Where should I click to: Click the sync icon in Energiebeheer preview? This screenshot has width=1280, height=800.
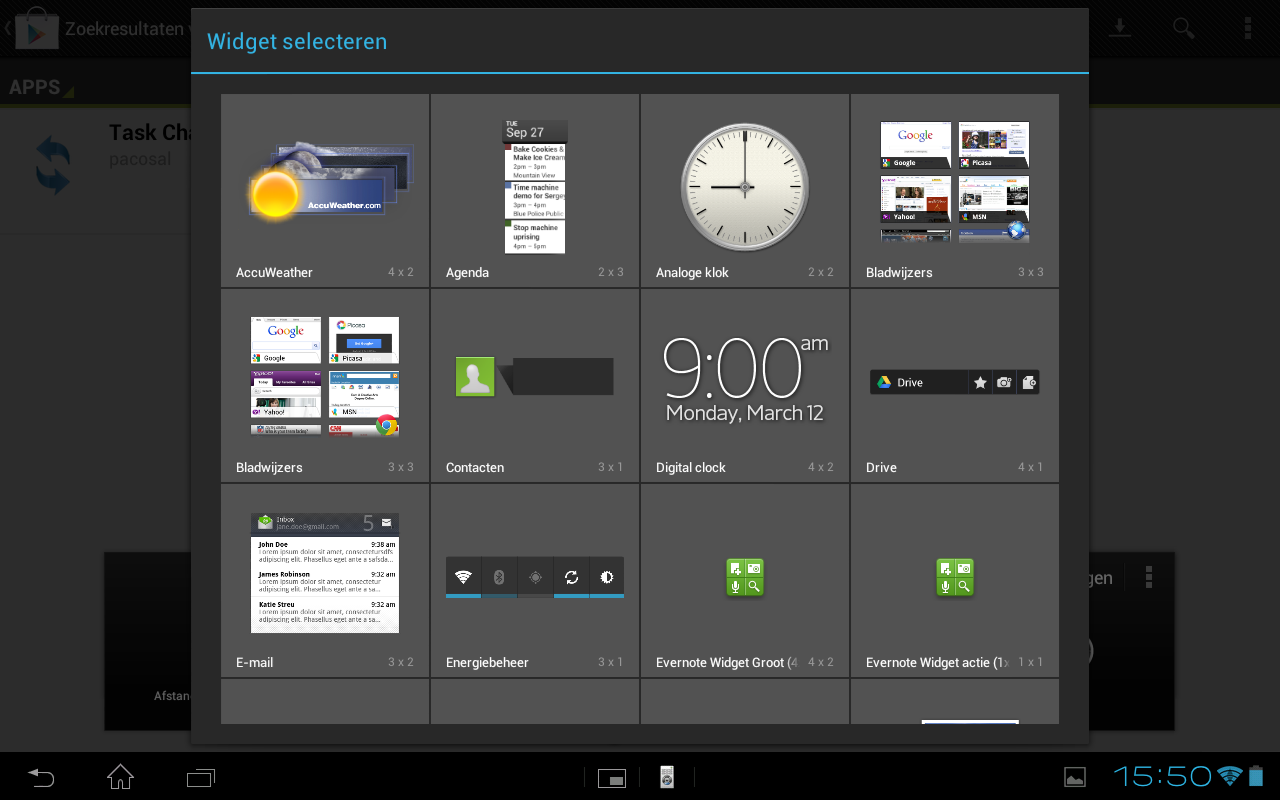click(571, 577)
